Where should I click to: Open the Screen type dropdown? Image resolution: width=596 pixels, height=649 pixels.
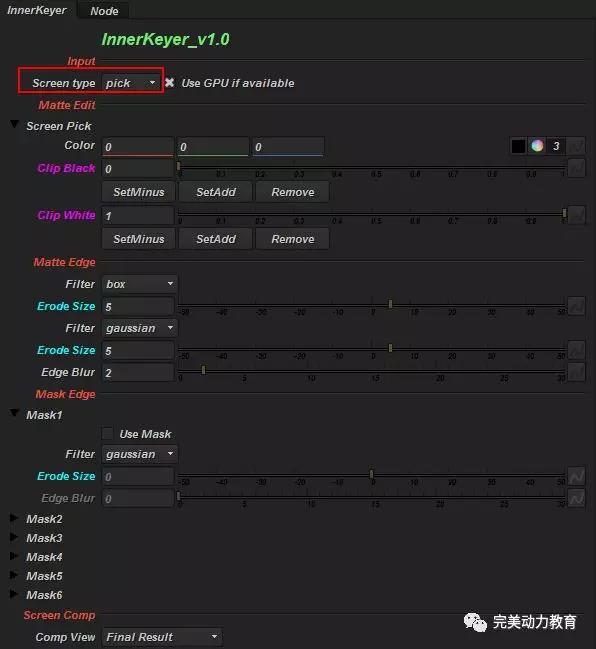(130, 83)
